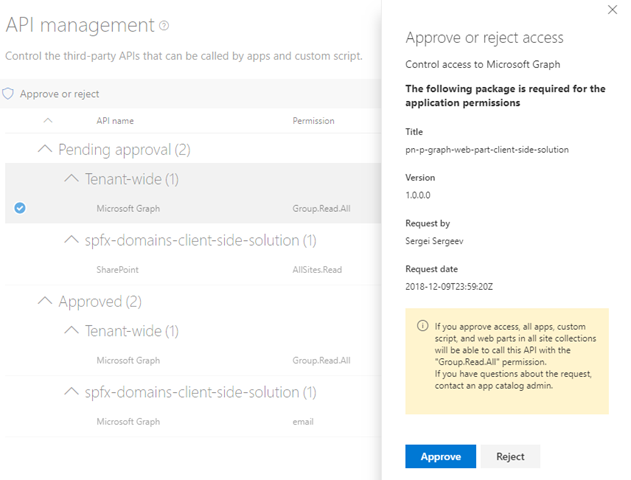631x480 pixels.
Task: Click the API management info icon
Action: (165, 26)
